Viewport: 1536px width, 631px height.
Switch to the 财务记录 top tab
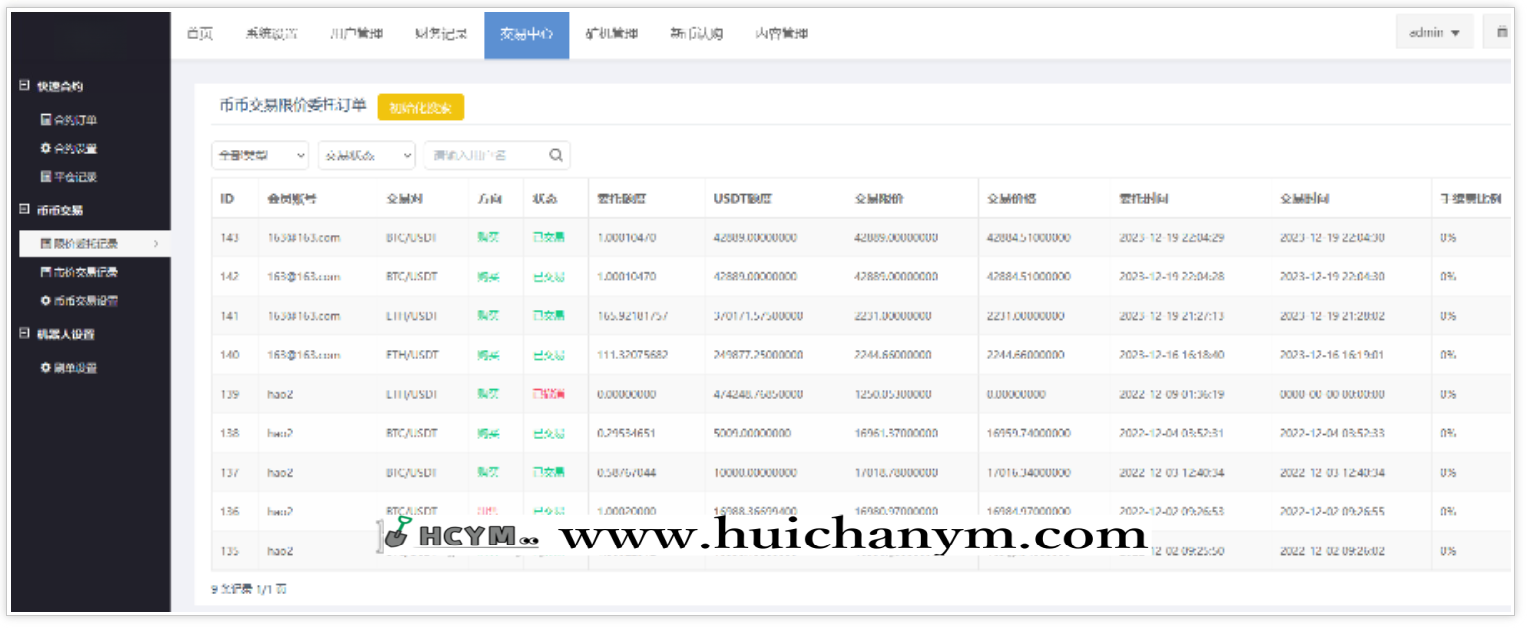tap(441, 34)
